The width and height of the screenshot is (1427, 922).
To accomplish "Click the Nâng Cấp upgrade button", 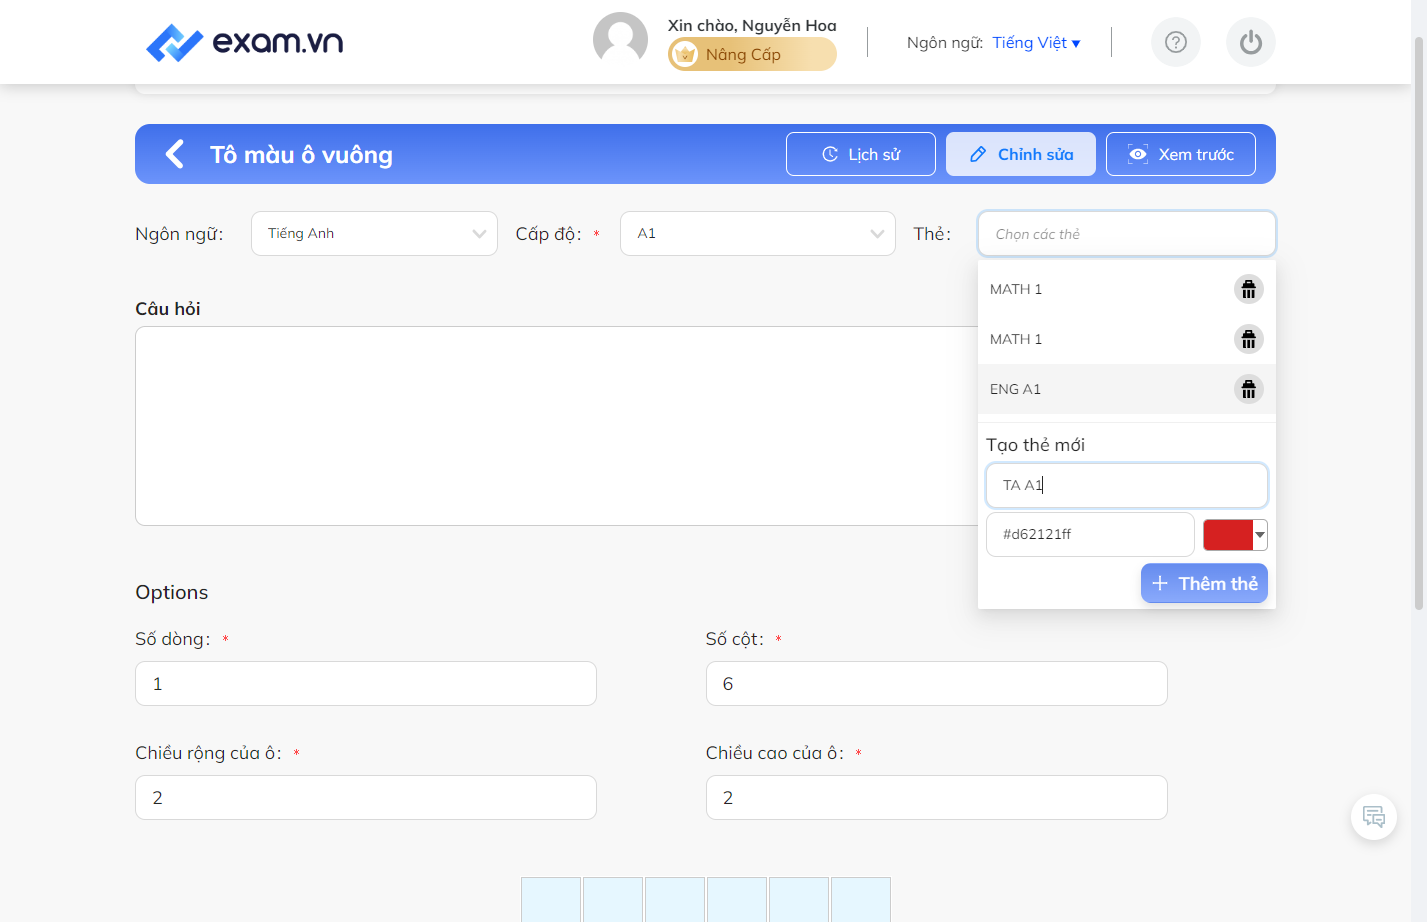I will pyautogui.click(x=752, y=54).
